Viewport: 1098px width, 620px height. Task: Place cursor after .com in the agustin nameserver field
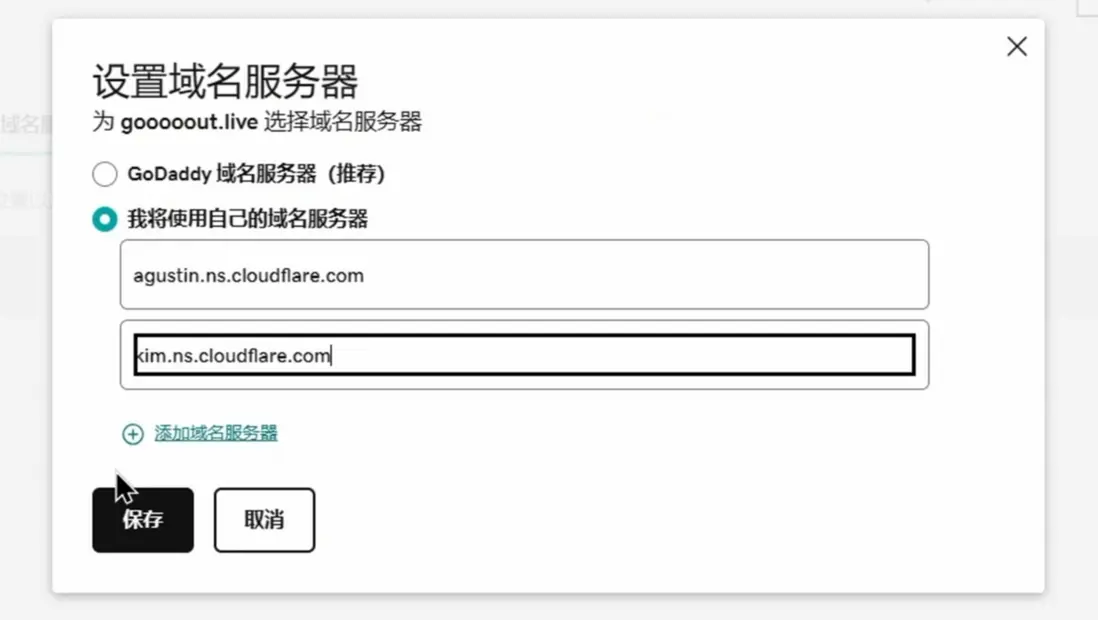pyautogui.click(x=365, y=275)
